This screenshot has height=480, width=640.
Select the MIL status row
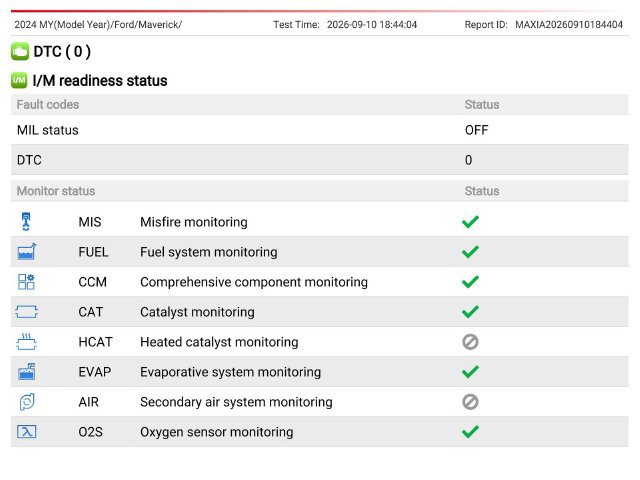[x=320, y=130]
